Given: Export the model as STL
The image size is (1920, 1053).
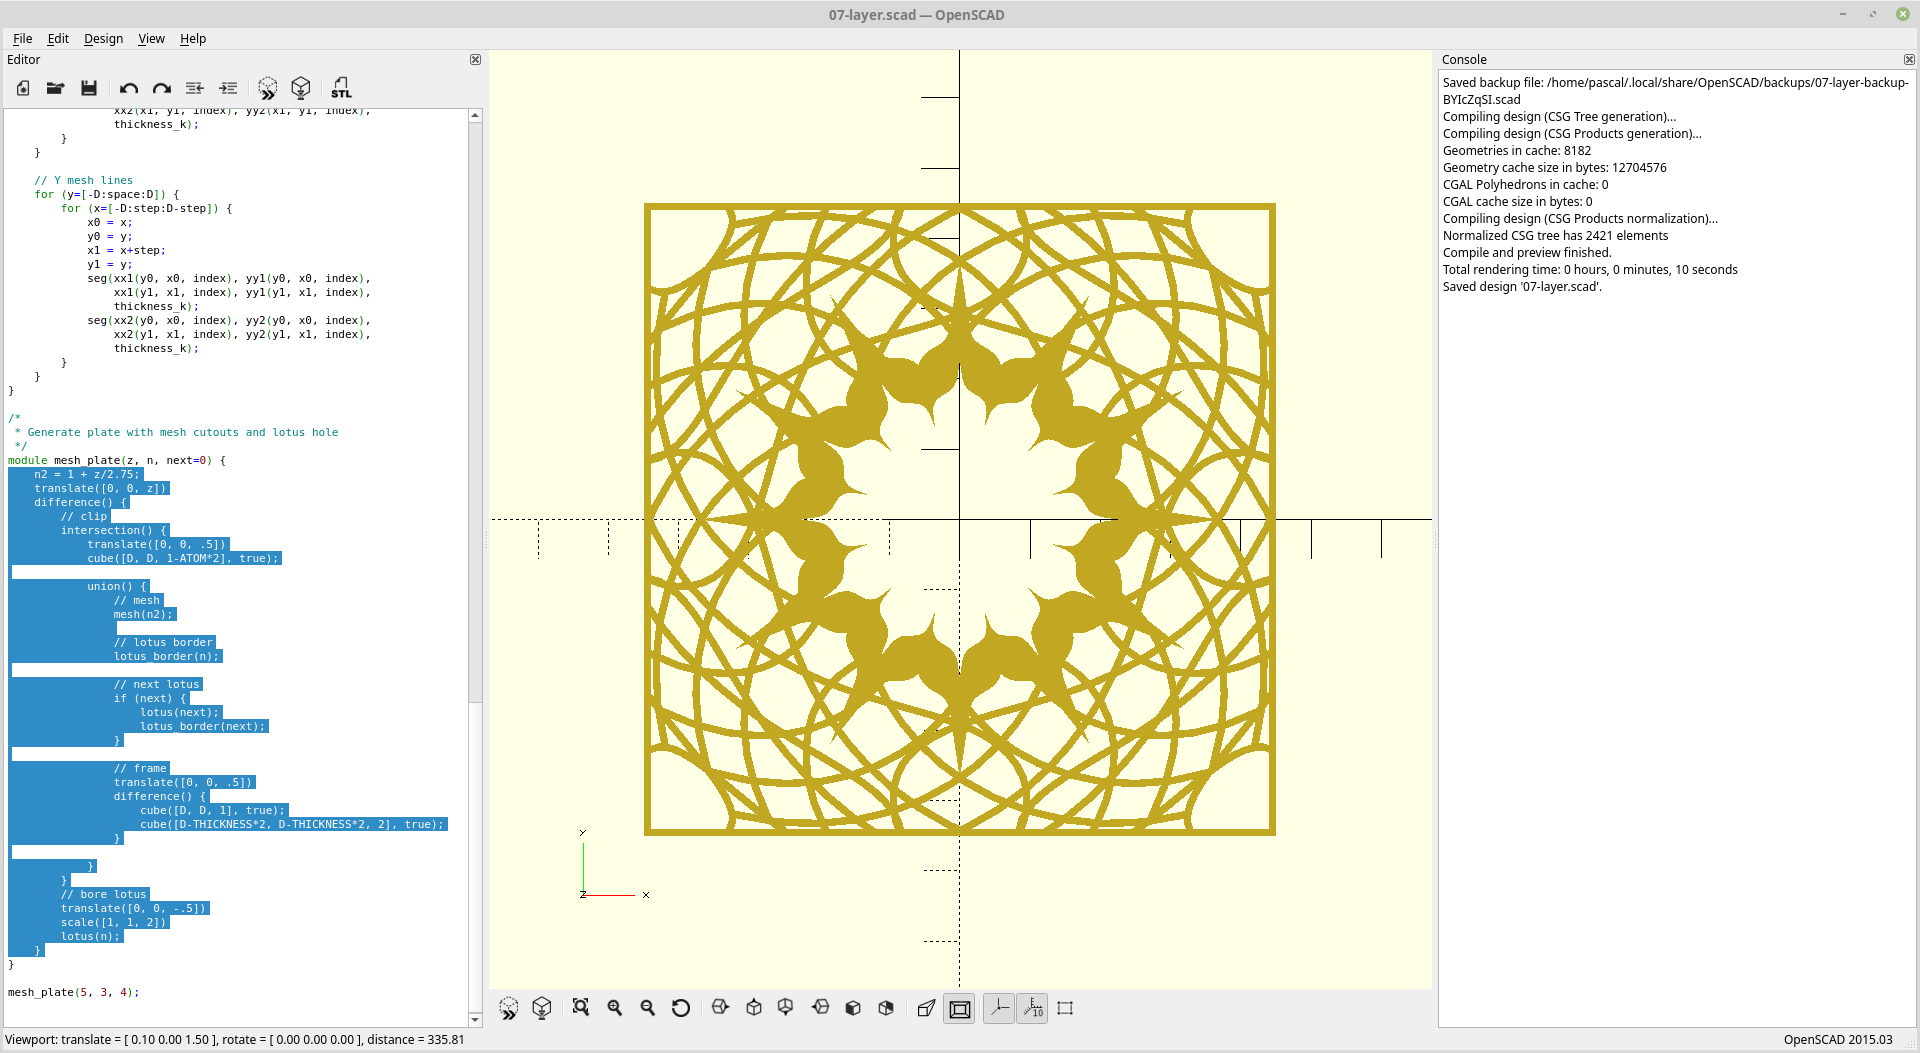Looking at the screenshot, I should [341, 88].
